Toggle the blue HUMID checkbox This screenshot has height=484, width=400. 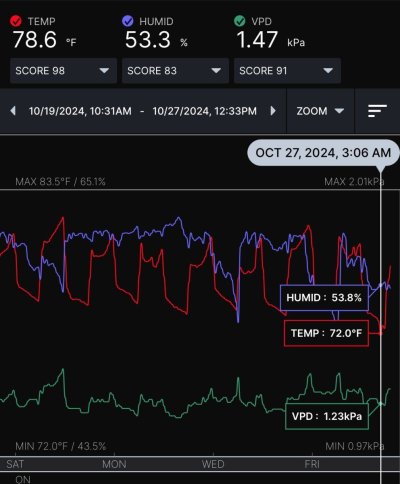[x=128, y=21]
